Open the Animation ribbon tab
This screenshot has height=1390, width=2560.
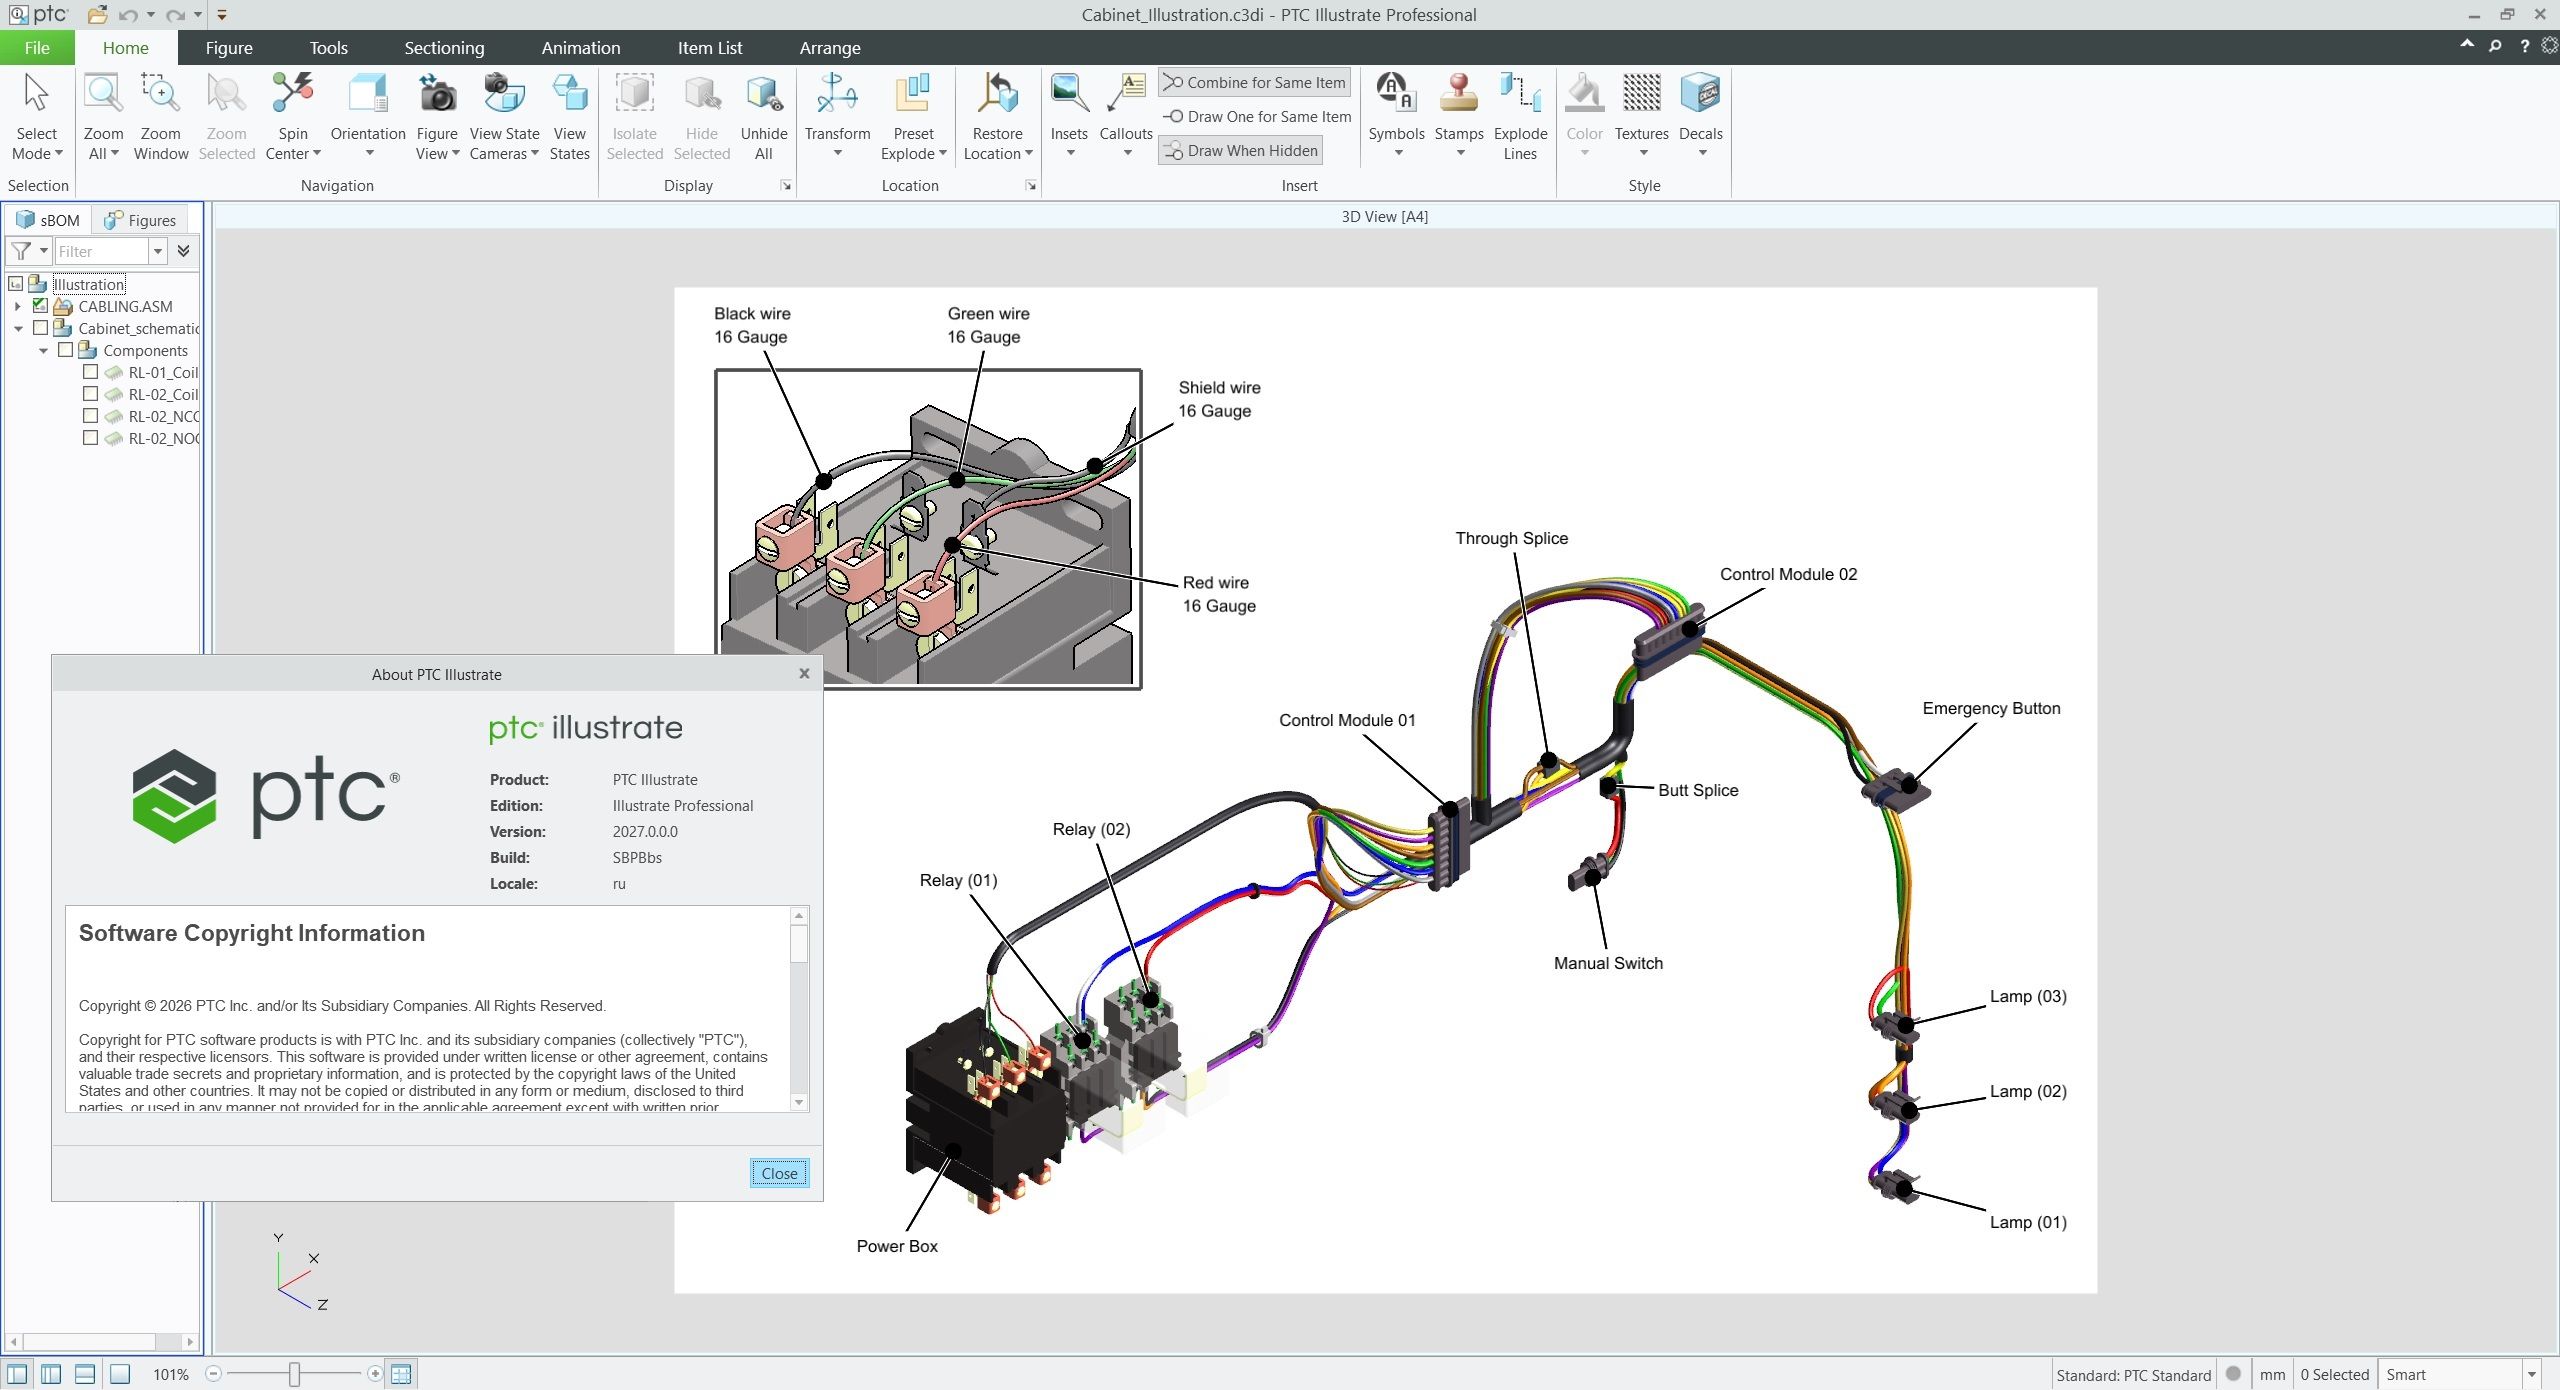(580, 48)
